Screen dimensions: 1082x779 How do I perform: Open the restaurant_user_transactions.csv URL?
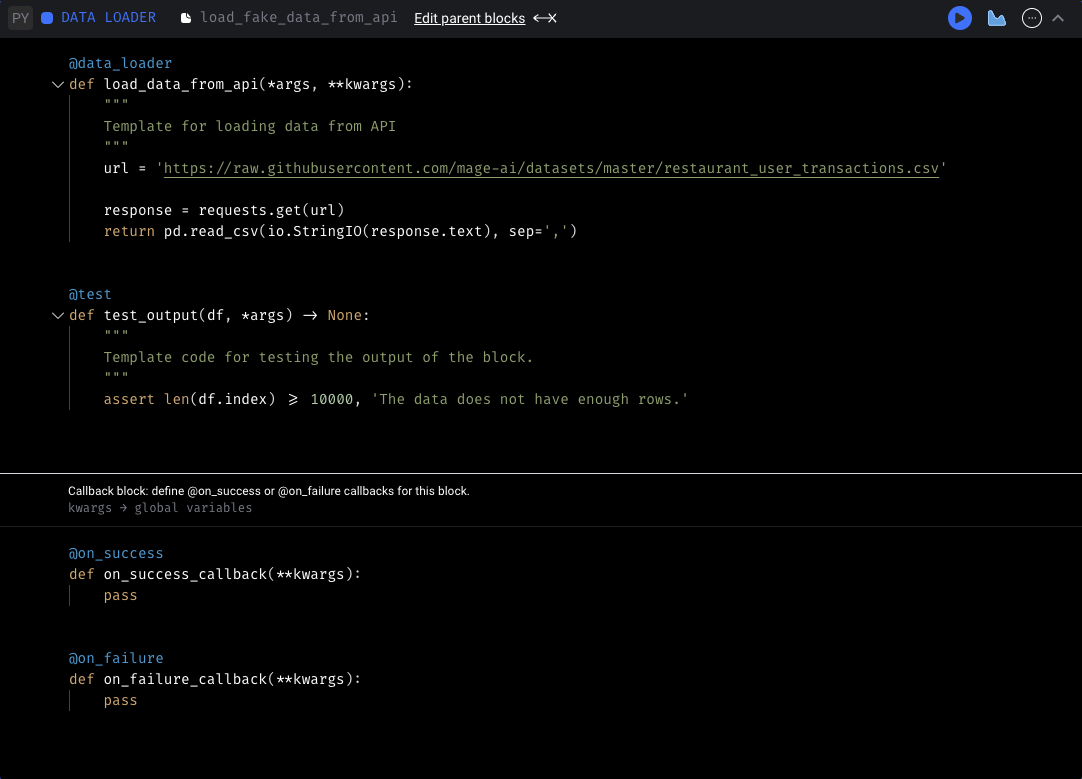551,168
